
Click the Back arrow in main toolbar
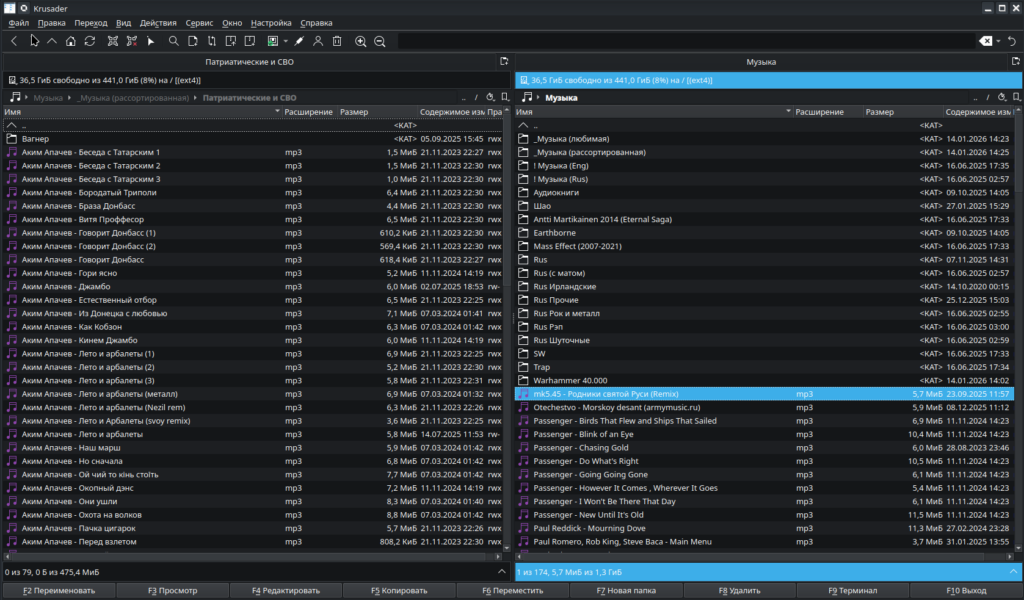(14, 41)
